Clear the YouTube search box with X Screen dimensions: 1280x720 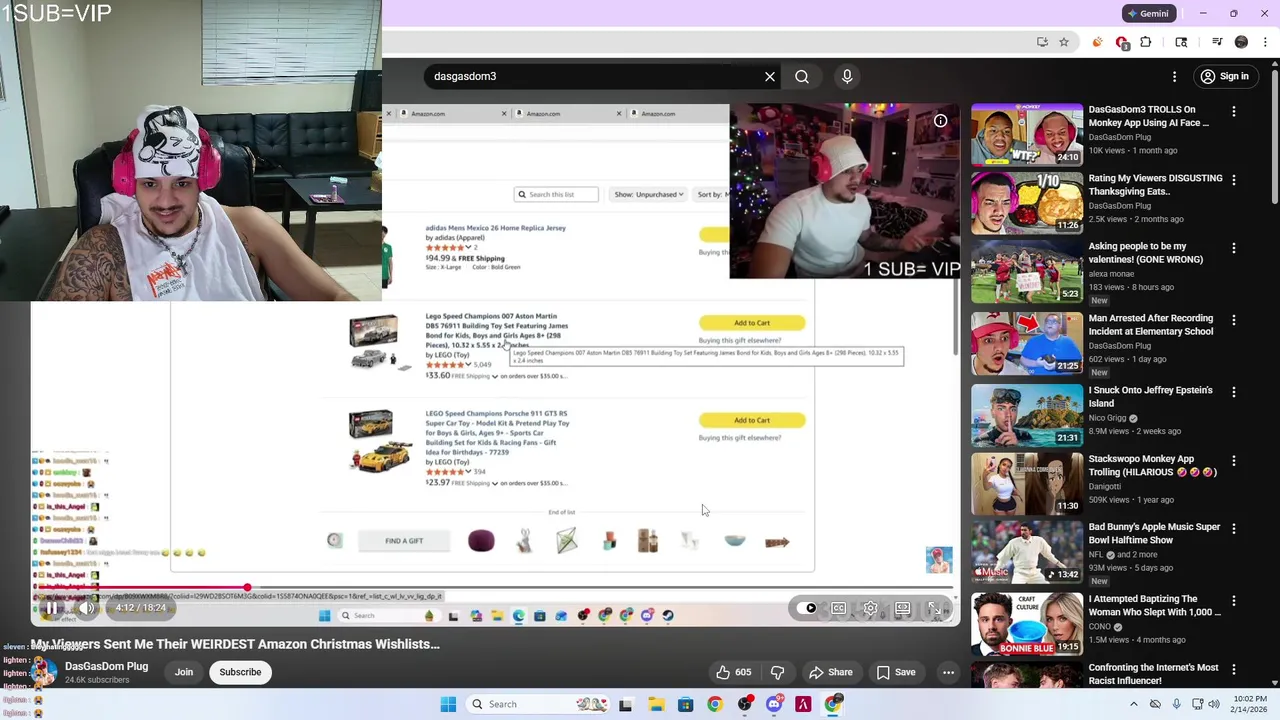(770, 76)
